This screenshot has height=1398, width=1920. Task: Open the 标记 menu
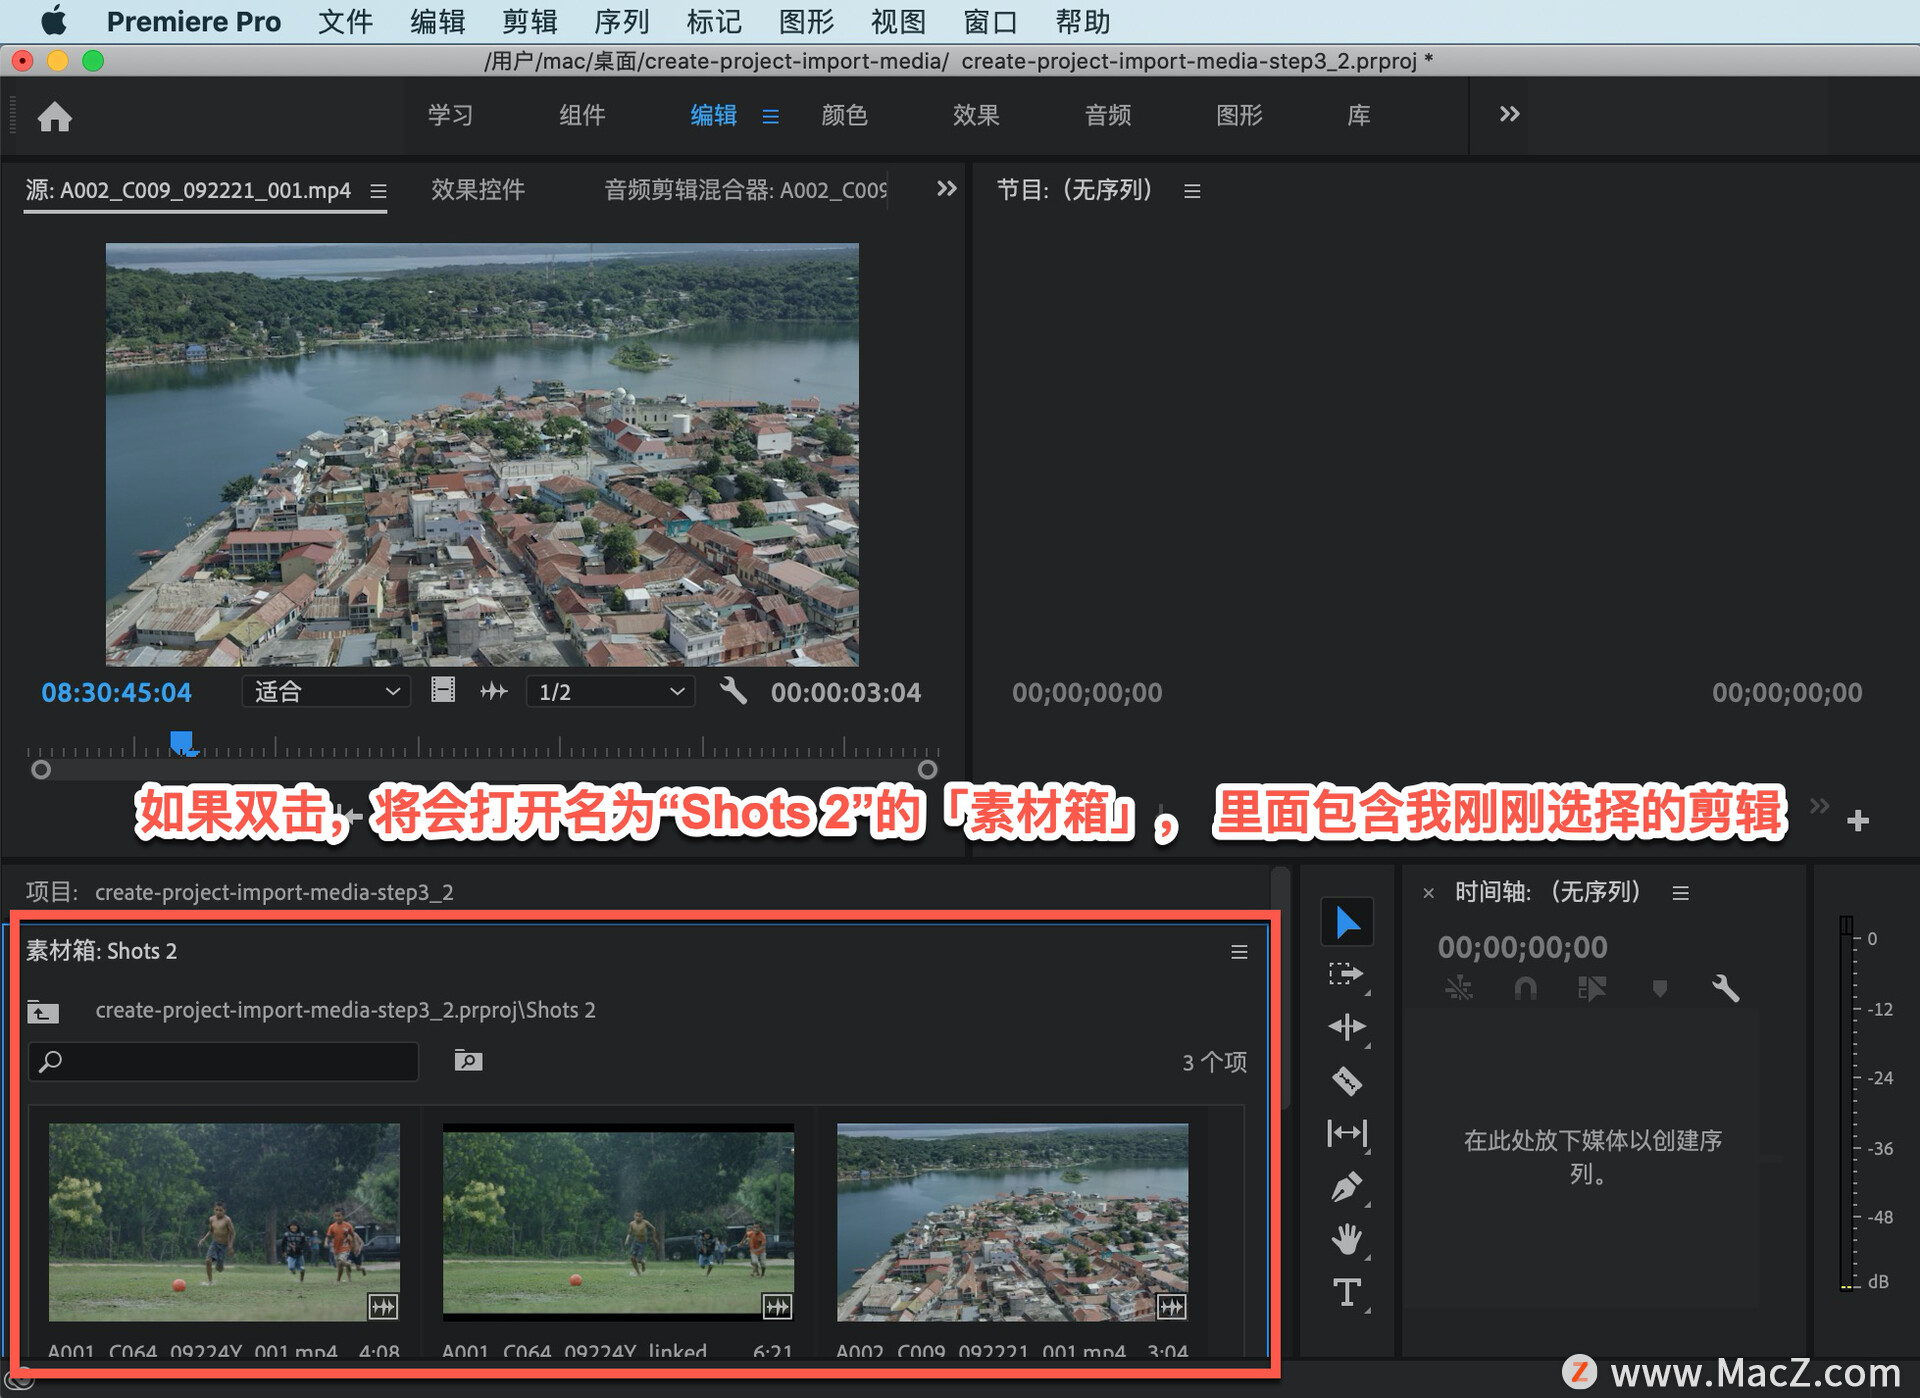(714, 21)
